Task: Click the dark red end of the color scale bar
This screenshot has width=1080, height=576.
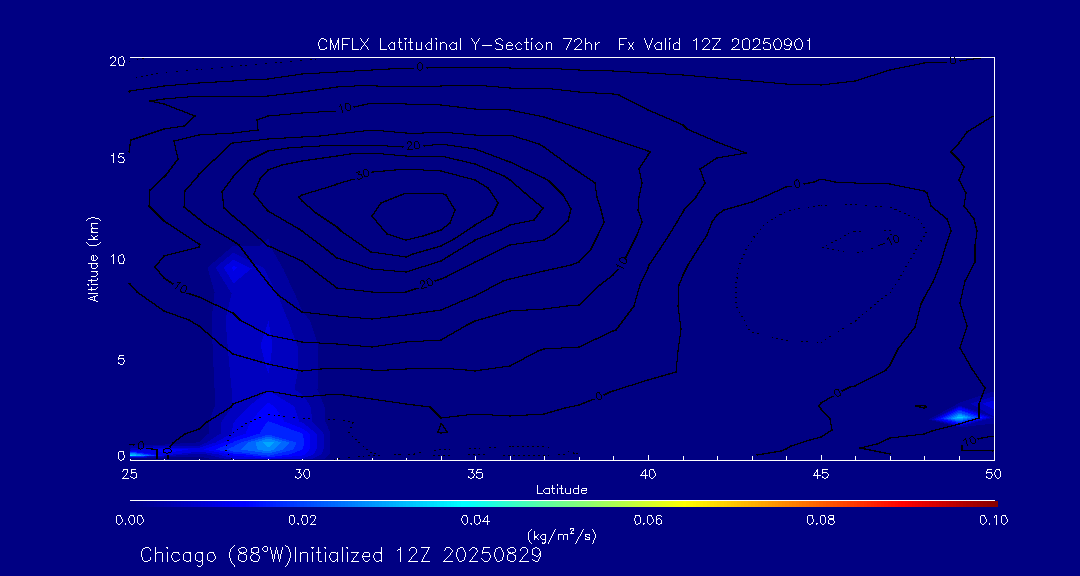Action: pyautogui.click(x=988, y=504)
